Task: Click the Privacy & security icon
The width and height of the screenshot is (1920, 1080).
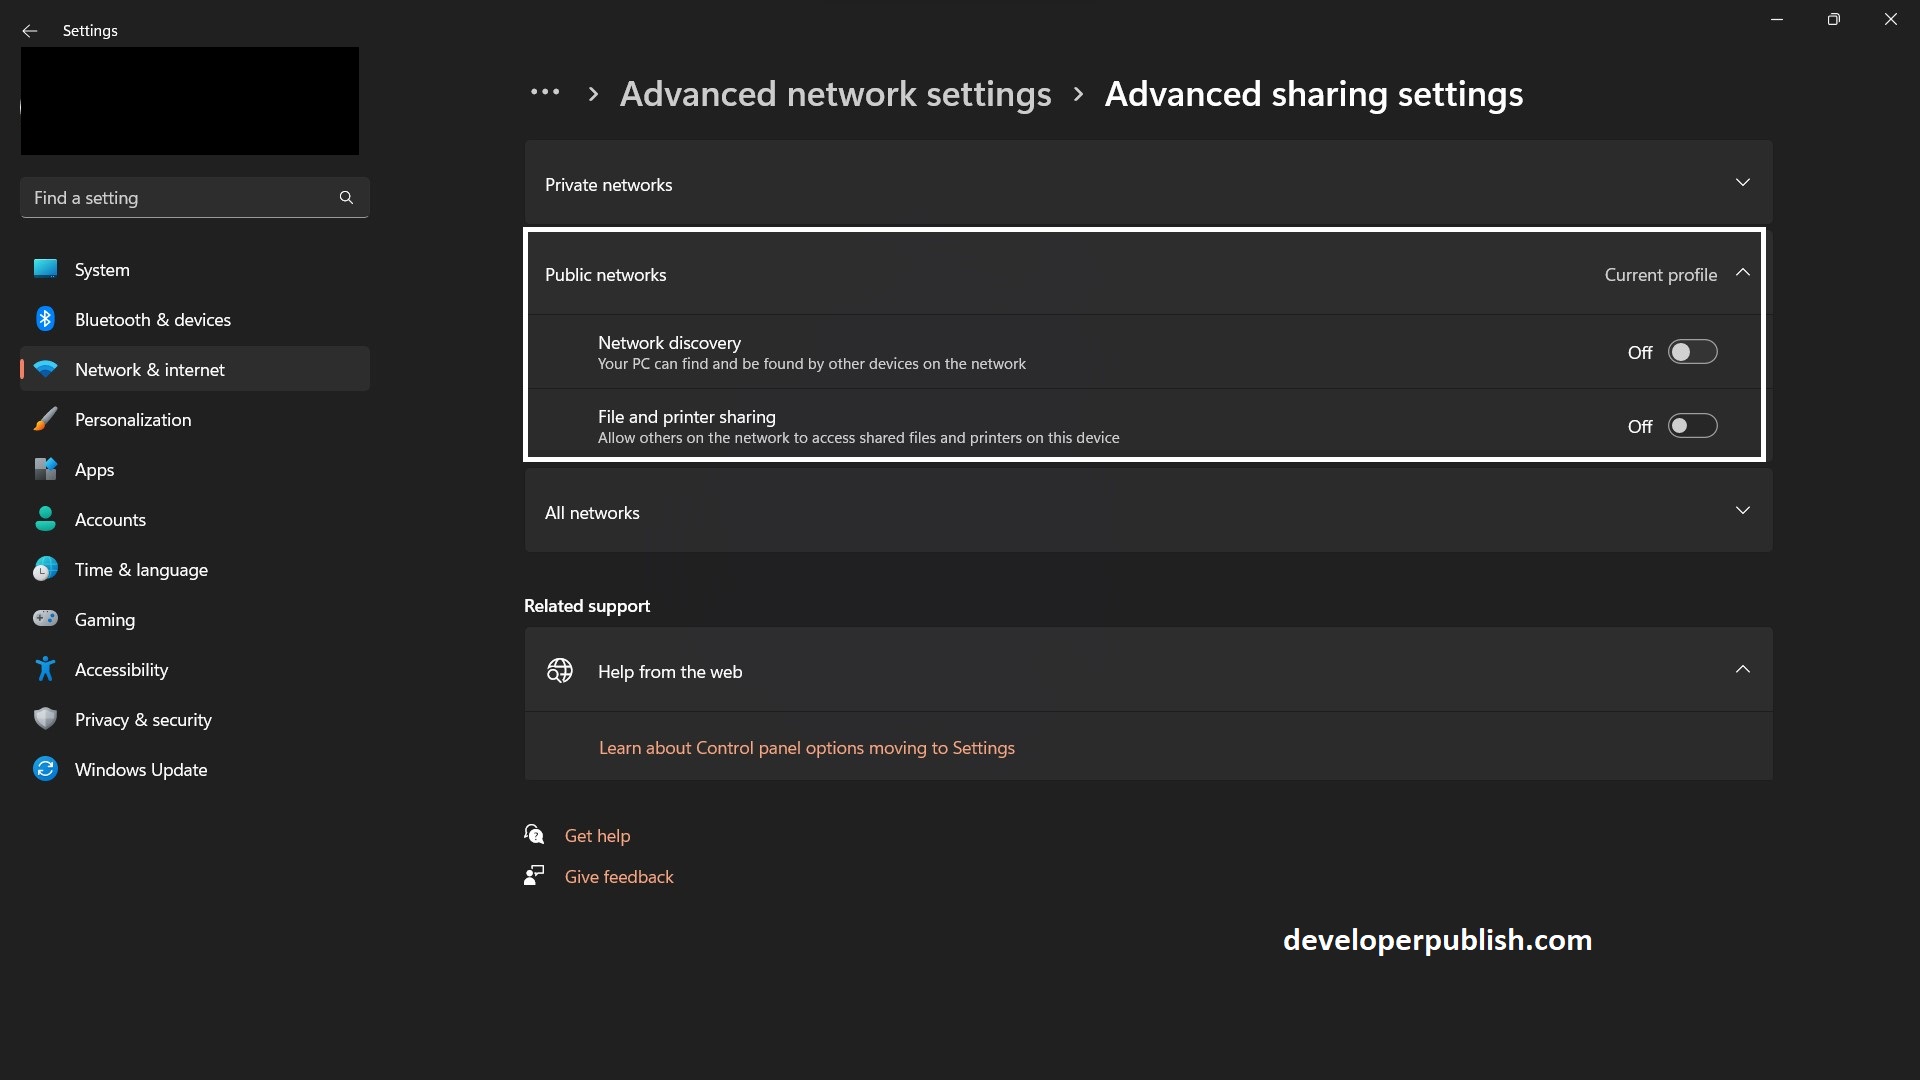Action: coord(45,718)
